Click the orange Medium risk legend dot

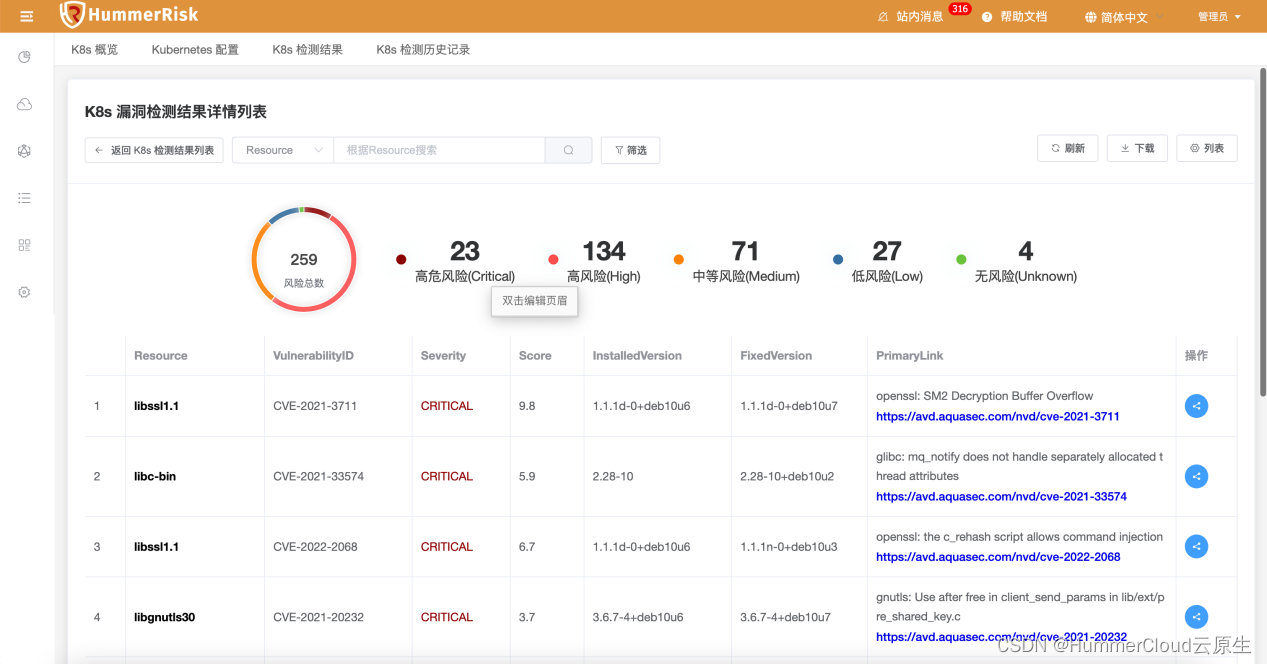[679, 260]
